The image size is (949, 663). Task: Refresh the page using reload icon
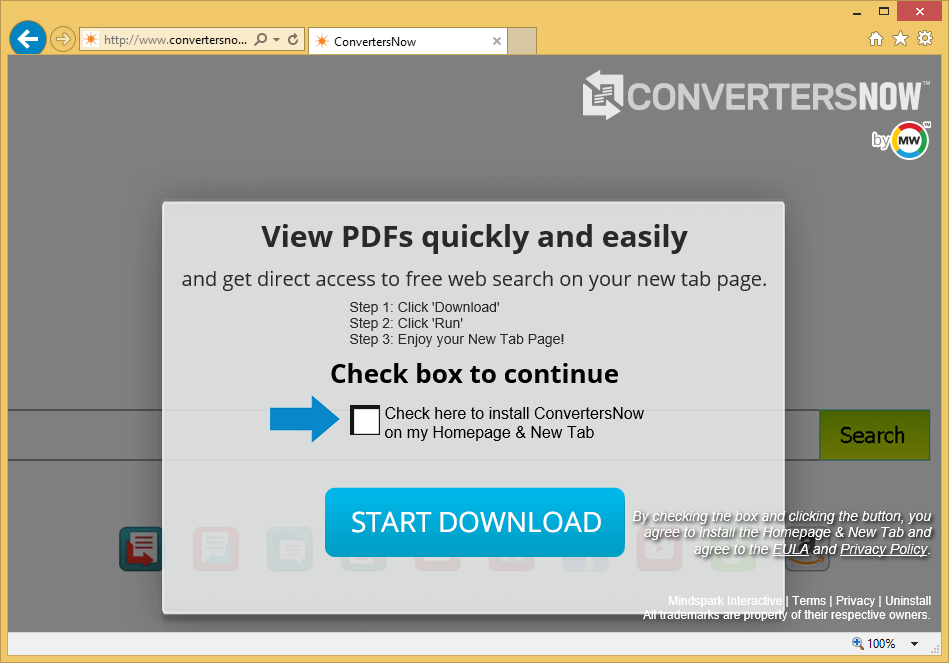tap(293, 40)
